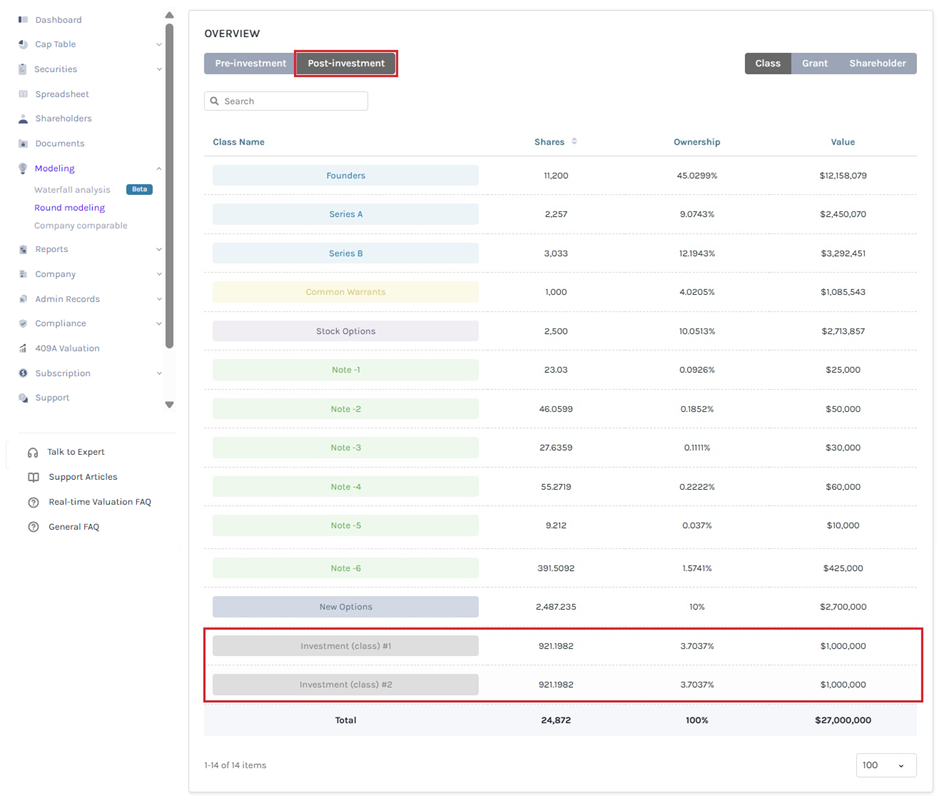Open Waterfall analysis under Modeling
The height and width of the screenshot is (796, 939).
click(72, 190)
